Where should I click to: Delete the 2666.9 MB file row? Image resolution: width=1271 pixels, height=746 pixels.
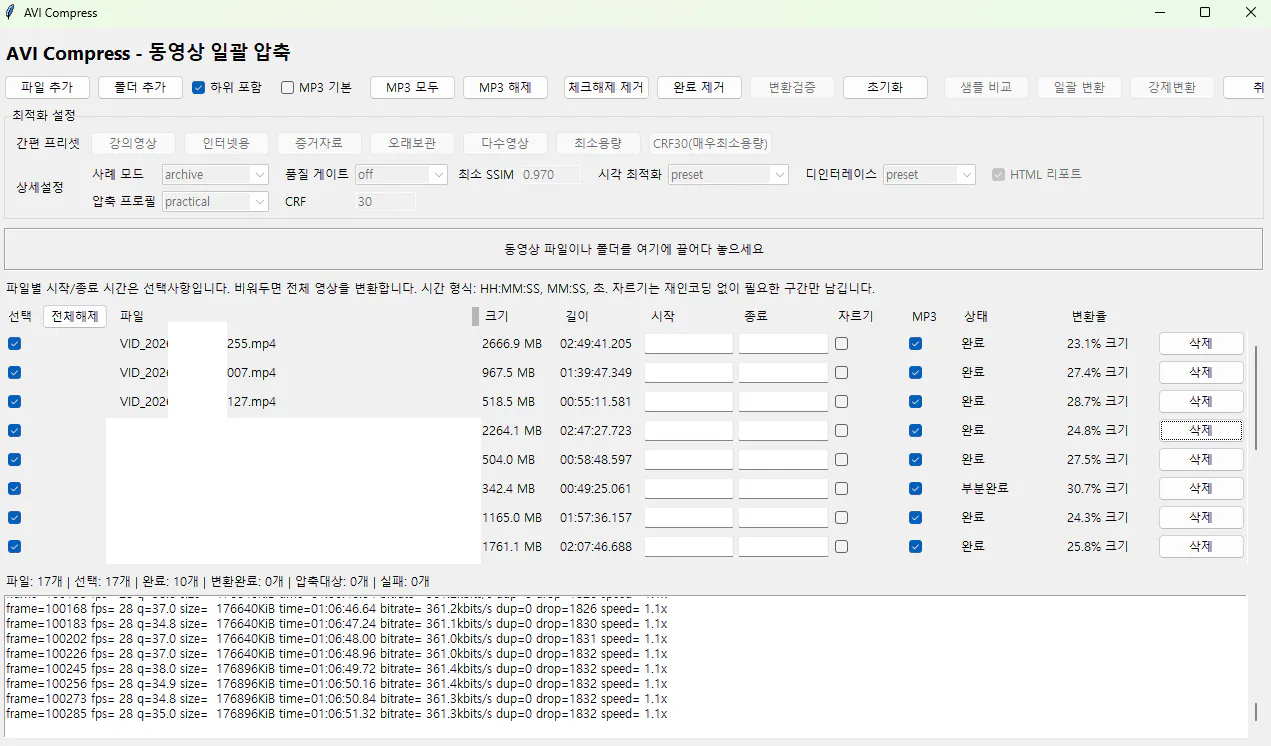(1201, 344)
